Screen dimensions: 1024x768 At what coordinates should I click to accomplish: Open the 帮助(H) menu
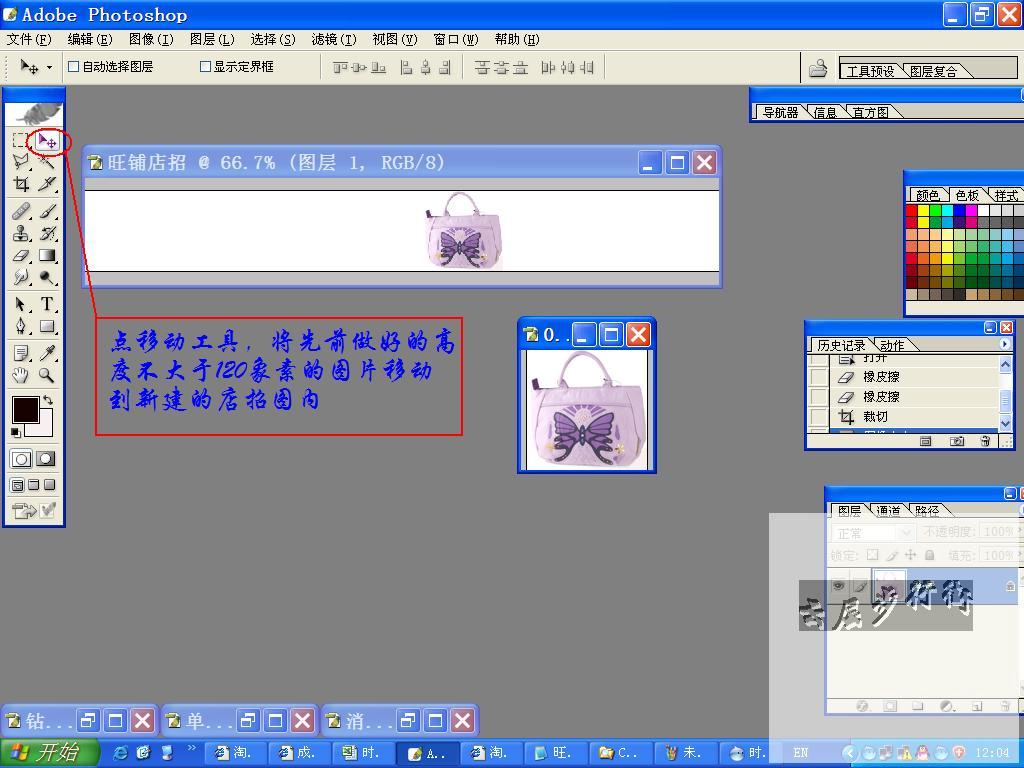(x=517, y=40)
